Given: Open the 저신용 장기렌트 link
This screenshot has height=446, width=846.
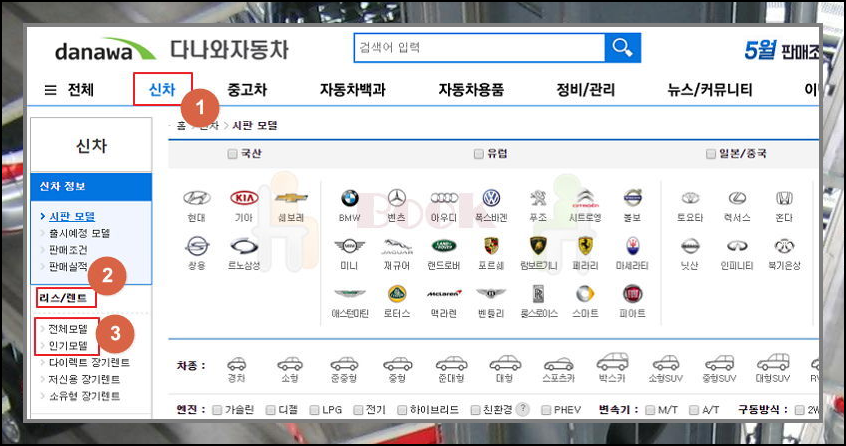Looking at the screenshot, I should 84,379.
